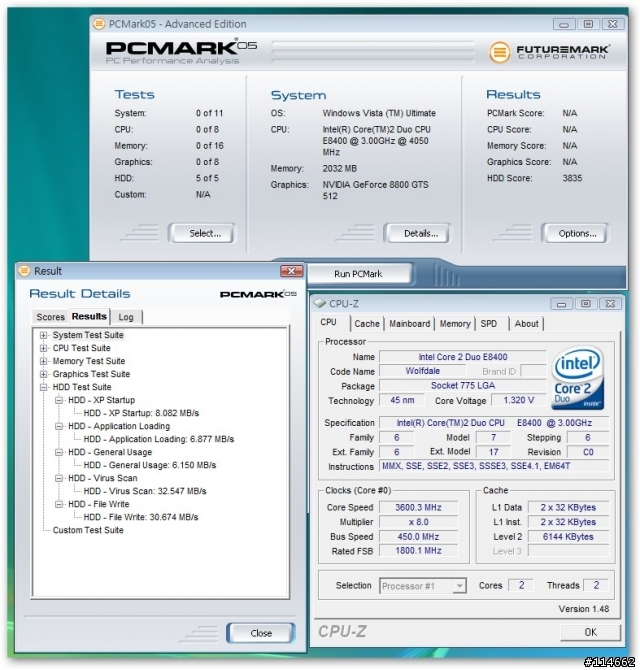The image size is (640, 670).
Task: Expand the CPU Test Suite node
Action: pos(43,348)
